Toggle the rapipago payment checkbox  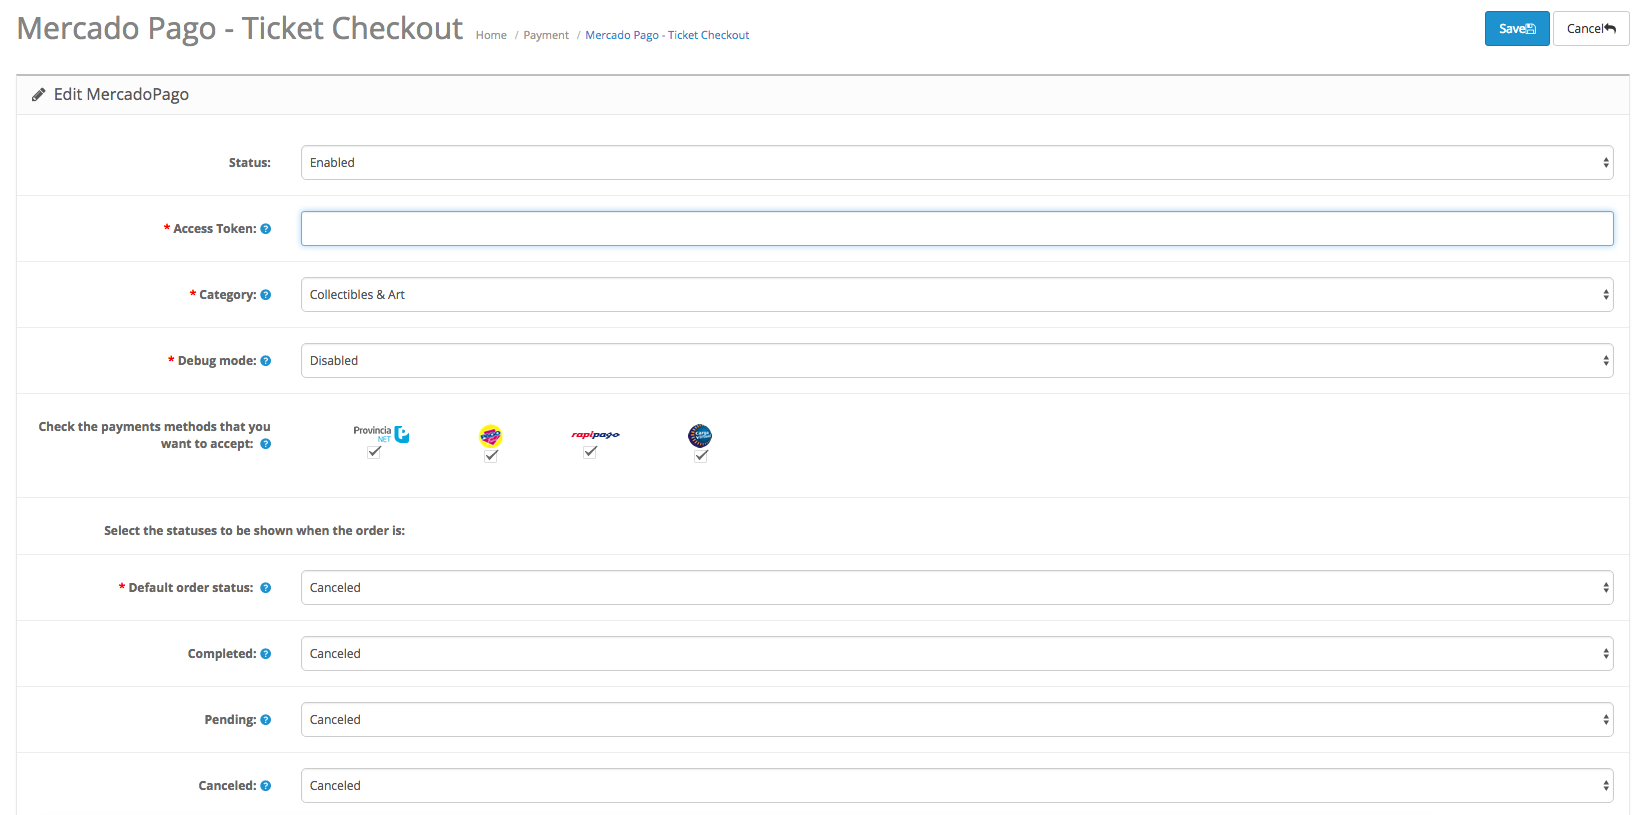[590, 452]
